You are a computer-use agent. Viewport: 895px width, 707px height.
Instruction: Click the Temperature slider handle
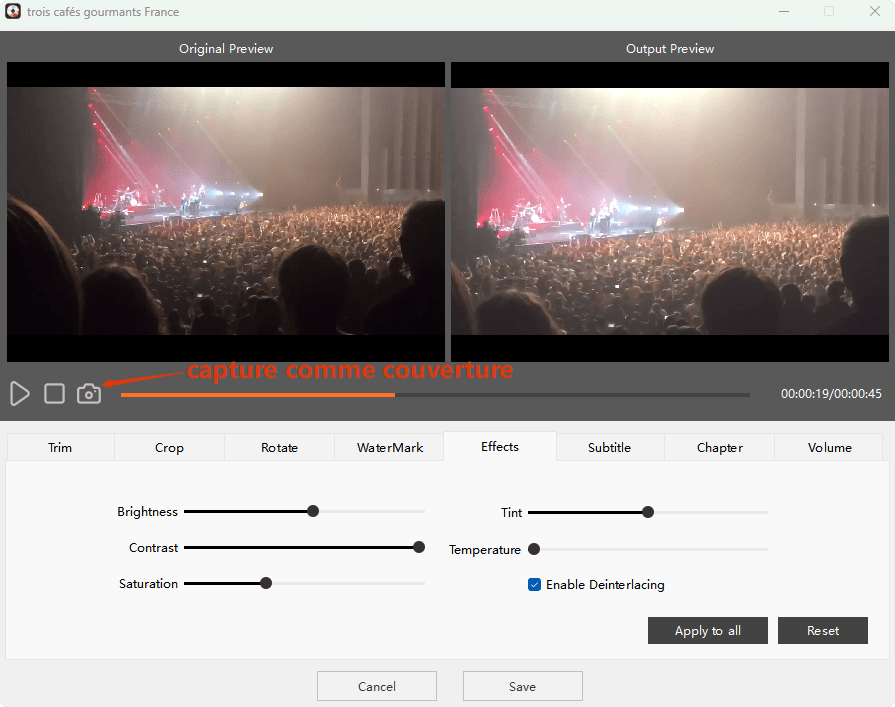(x=534, y=549)
